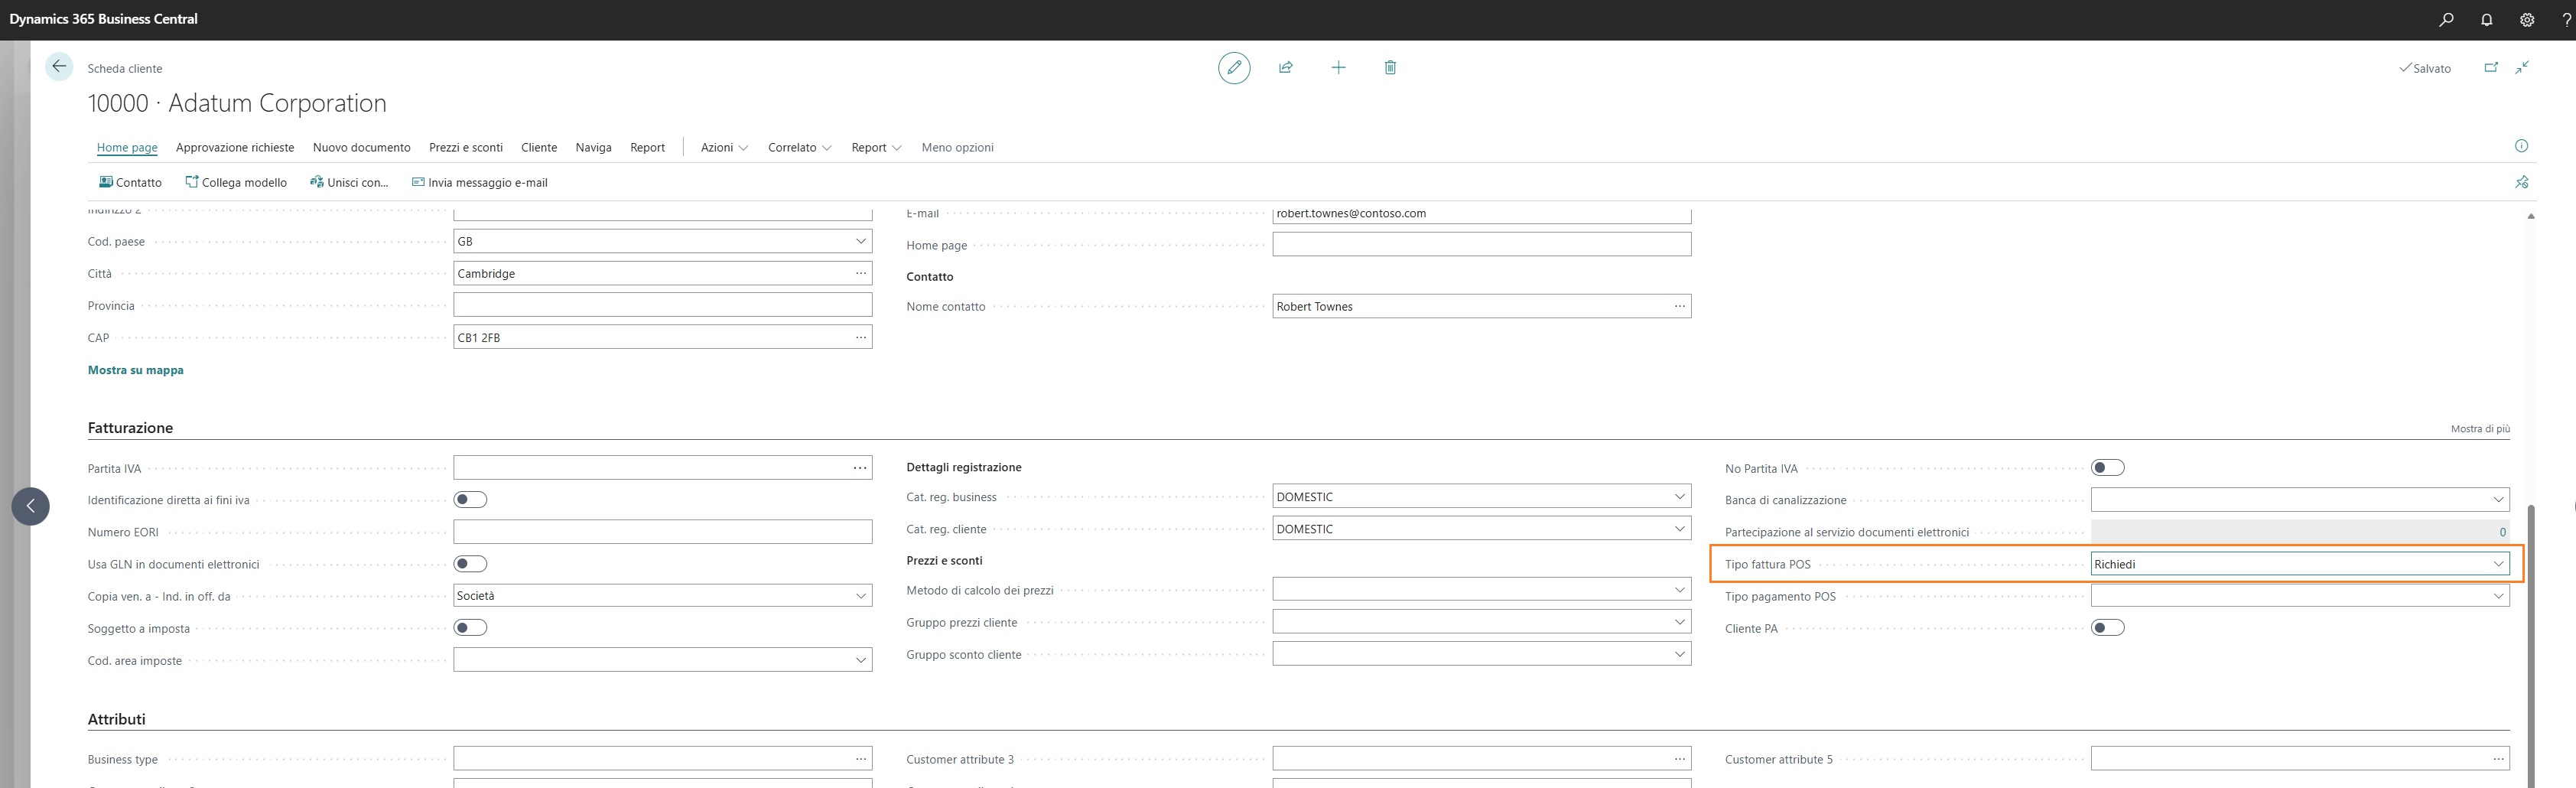Open the settings gear icon
Screen dimensions: 2576x788
(x=2527, y=19)
